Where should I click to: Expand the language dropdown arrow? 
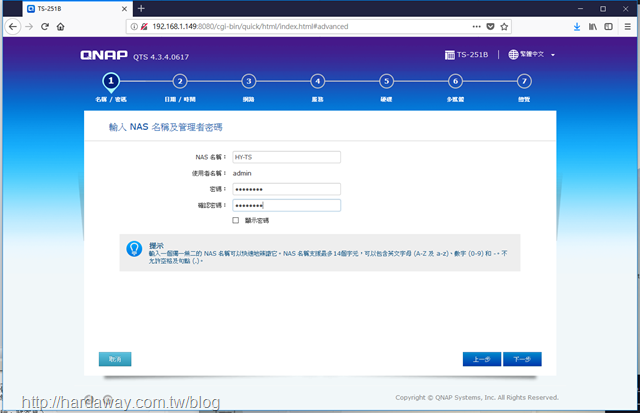click(x=553, y=55)
